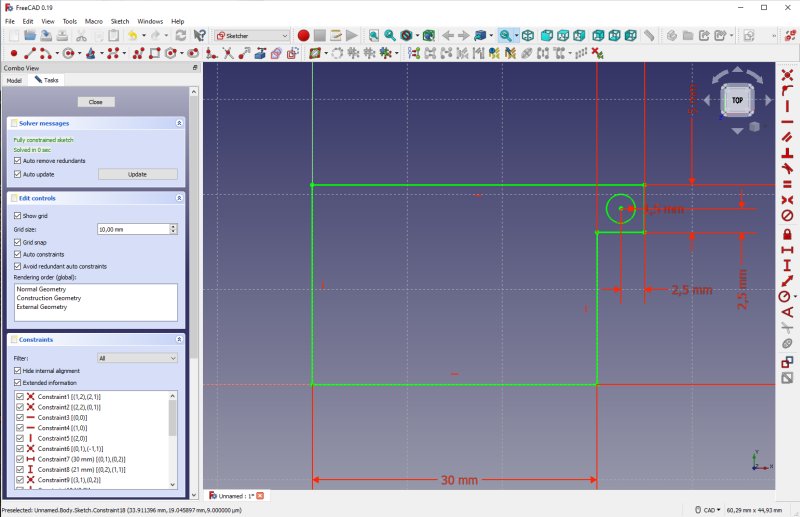The height and width of the screenshot is (517, 800).
Task: Toggle Extended information checkbox
Action: pyautogui.click(x=17, y=382)
